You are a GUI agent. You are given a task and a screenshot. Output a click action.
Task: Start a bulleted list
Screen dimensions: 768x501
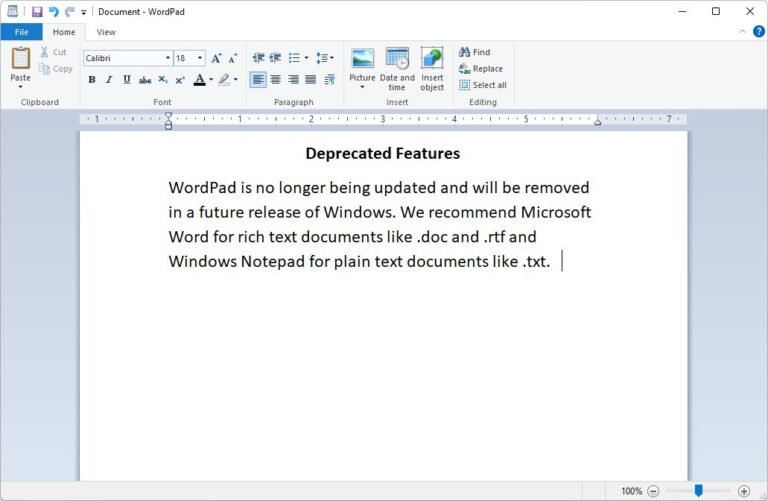tap(294, 58)
